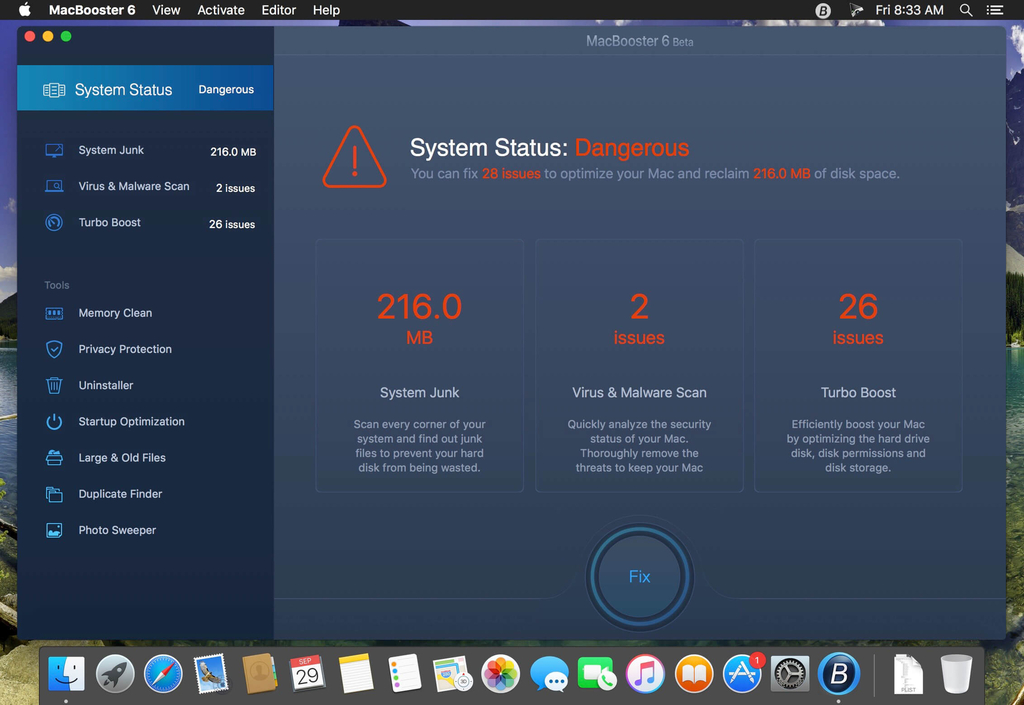Click the Virus & Malware Scan 2 issues card
The height and width of the screenshot is (705, 1024).
(x=639, y=365)
